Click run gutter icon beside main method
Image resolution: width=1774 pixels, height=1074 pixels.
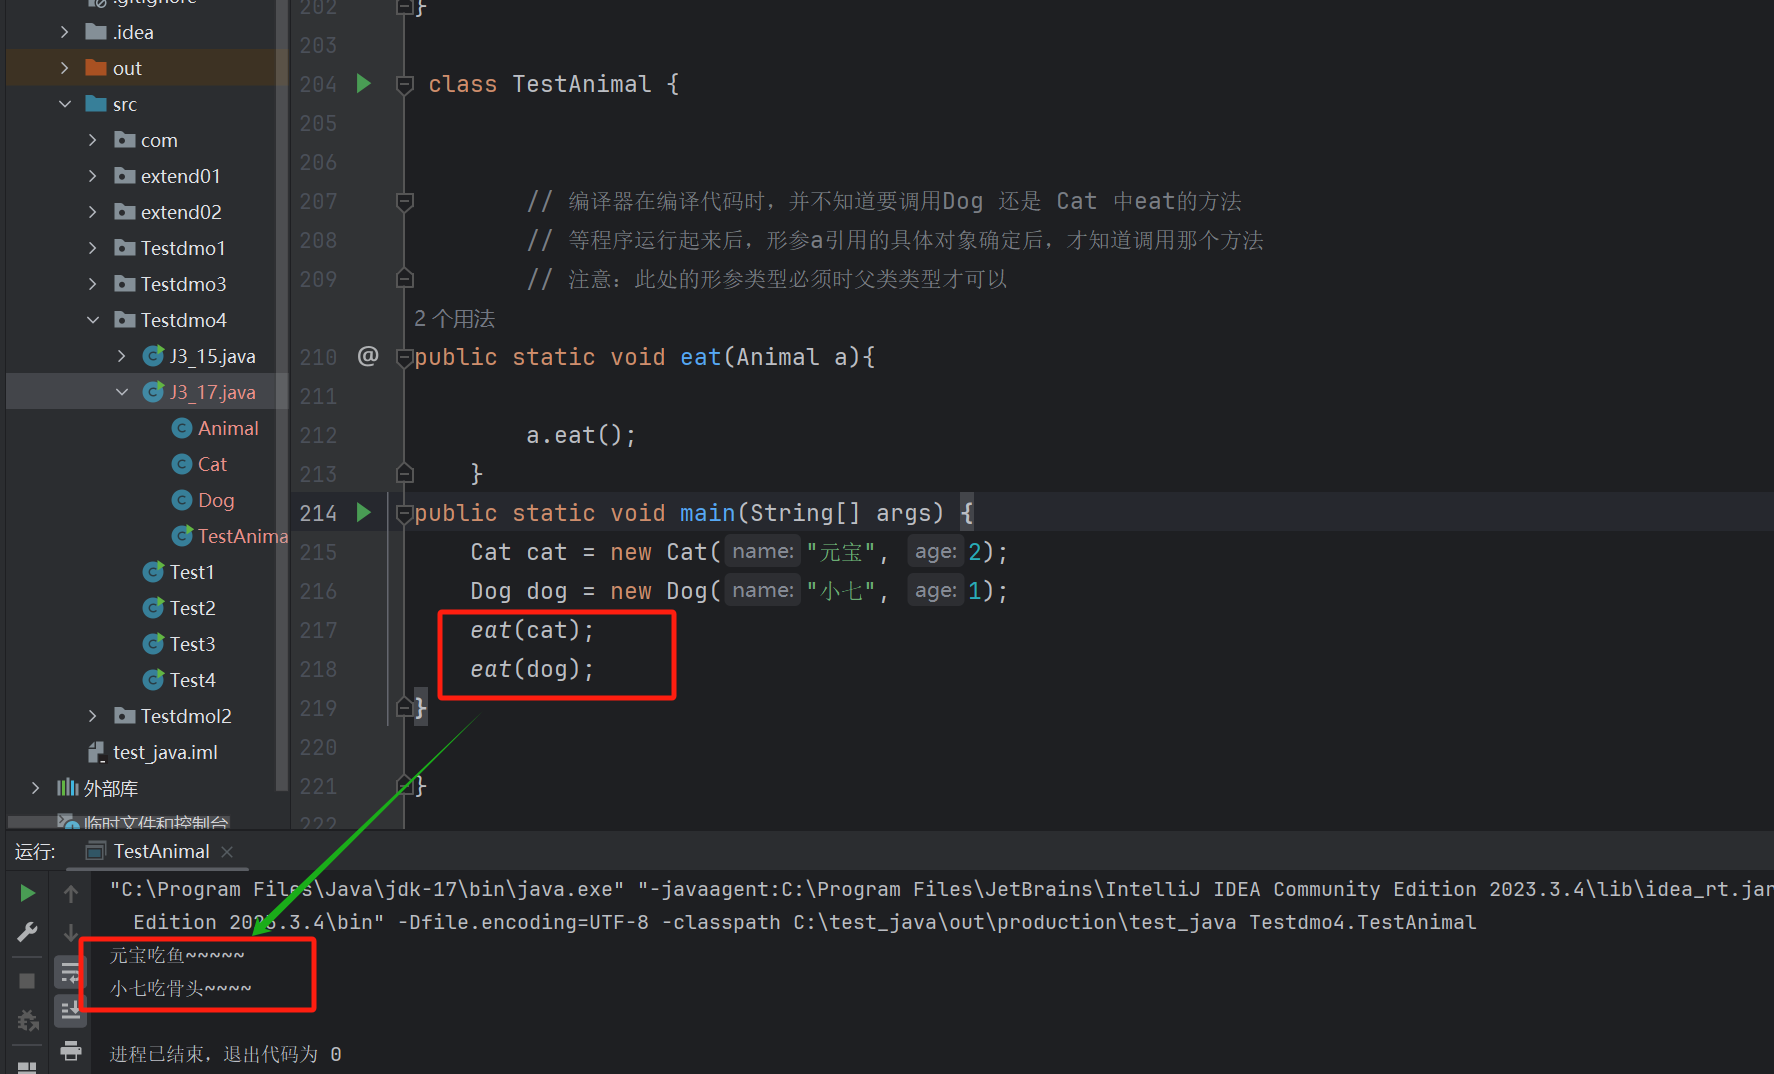[364, 513]
